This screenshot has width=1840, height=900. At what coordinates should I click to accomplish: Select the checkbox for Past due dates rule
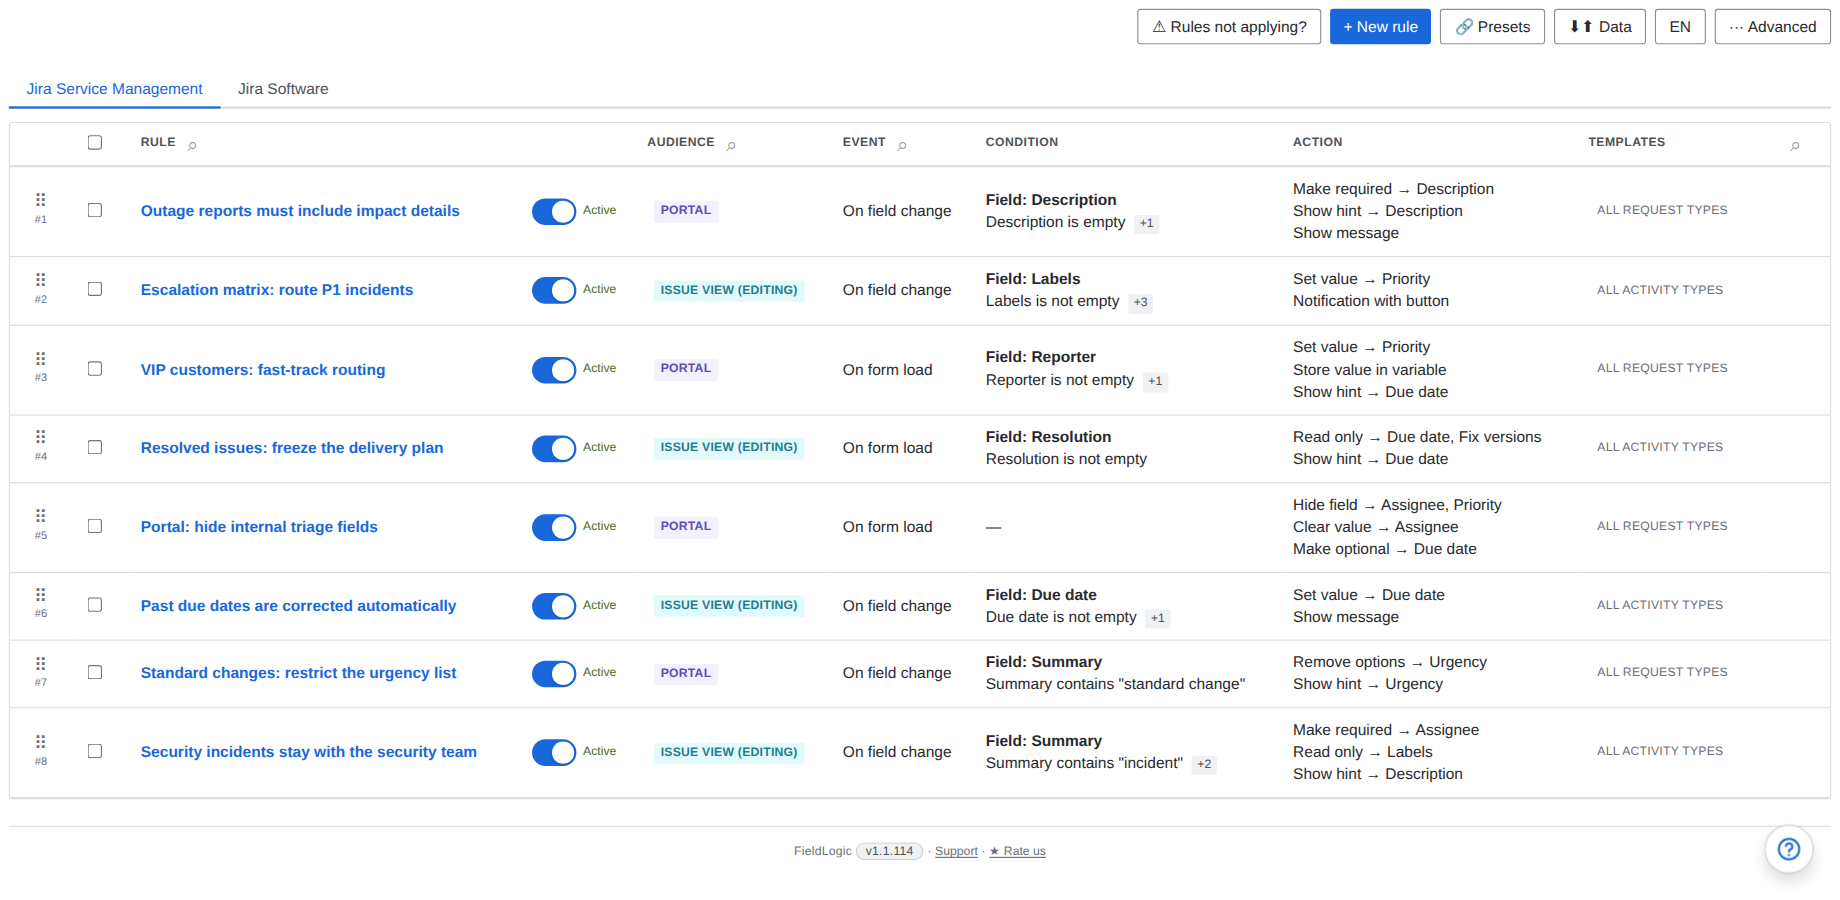(x=95, y=605)
